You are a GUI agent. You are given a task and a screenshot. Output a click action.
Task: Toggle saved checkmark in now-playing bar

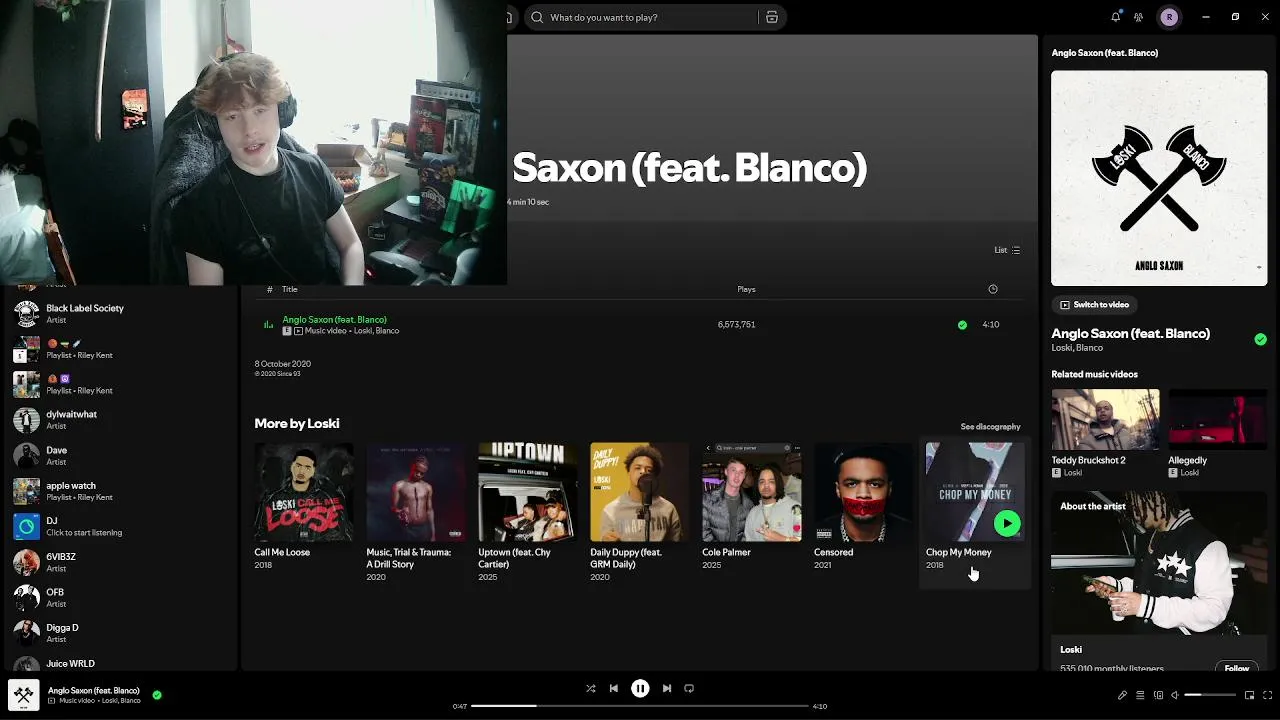tap(157, 694)
